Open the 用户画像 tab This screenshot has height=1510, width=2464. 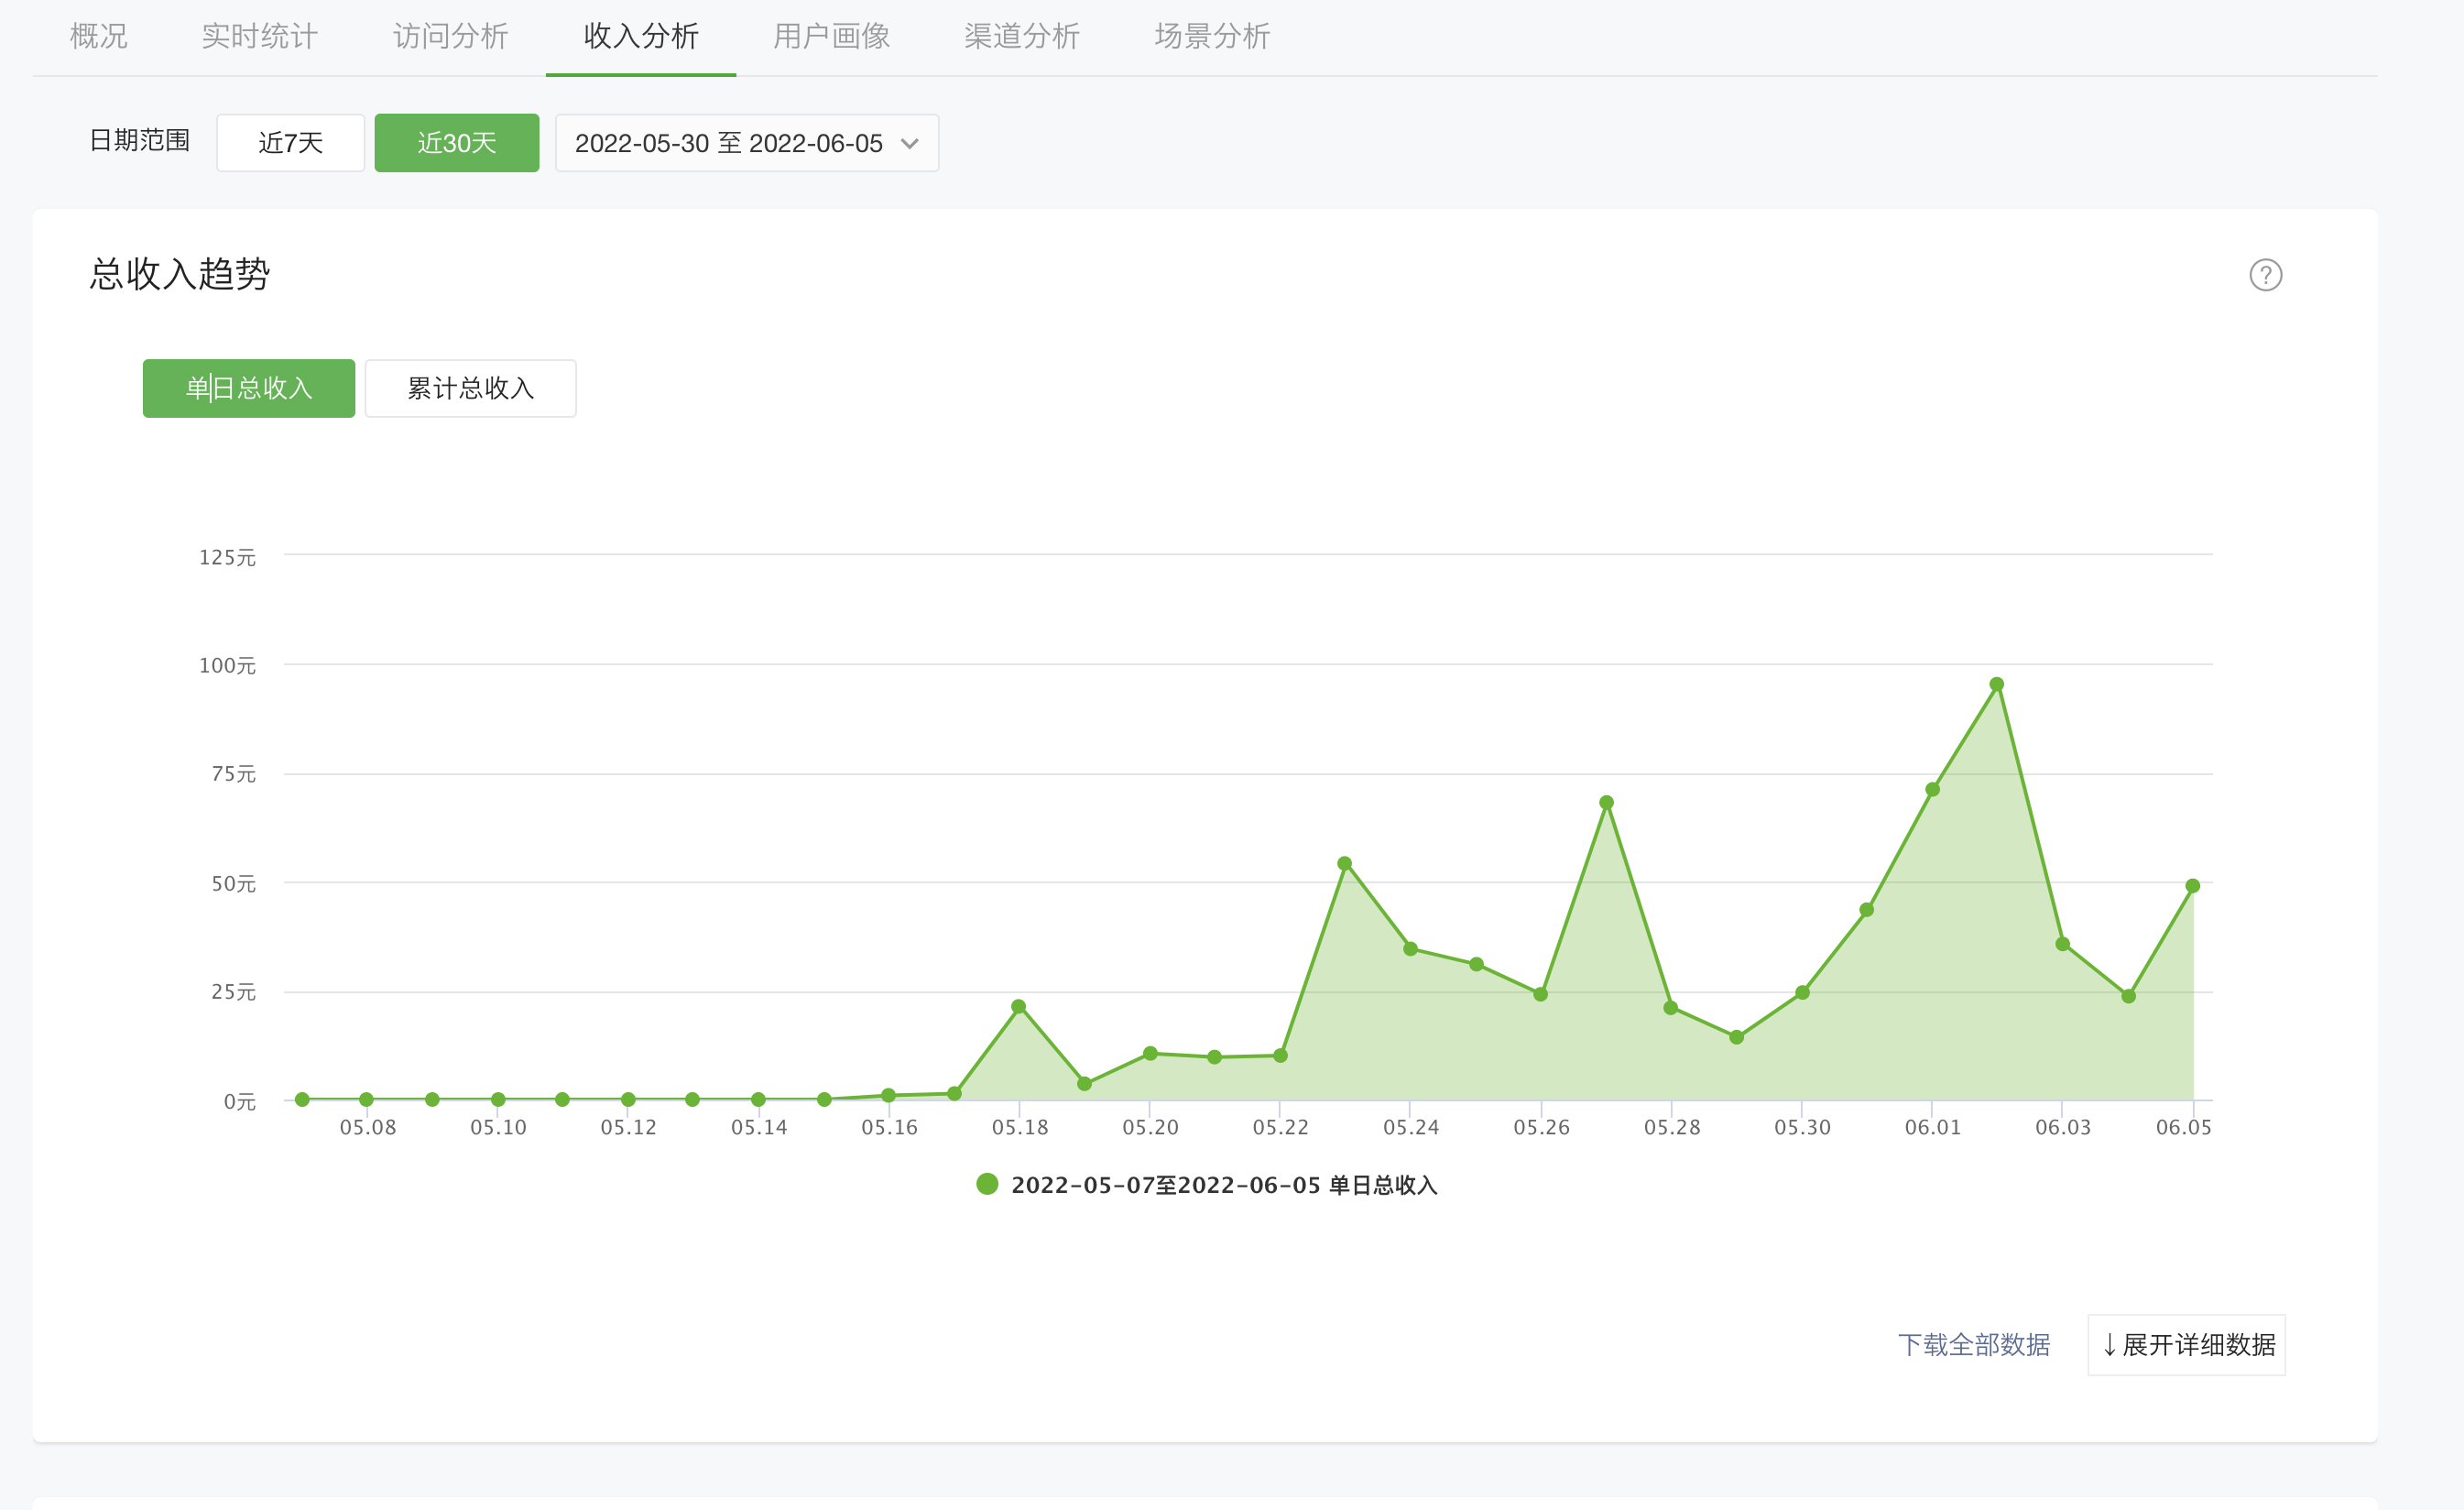click(x=831, y=37)
